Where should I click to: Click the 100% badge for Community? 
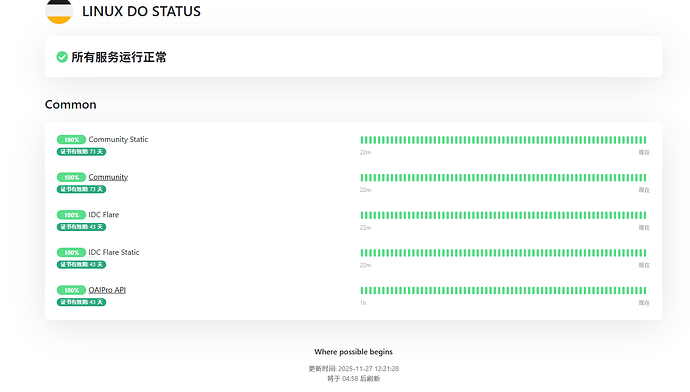pos(71,177)
